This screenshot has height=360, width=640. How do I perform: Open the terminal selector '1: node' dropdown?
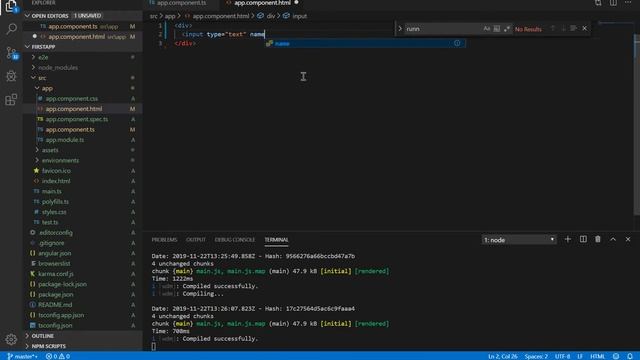click(519, 240)
